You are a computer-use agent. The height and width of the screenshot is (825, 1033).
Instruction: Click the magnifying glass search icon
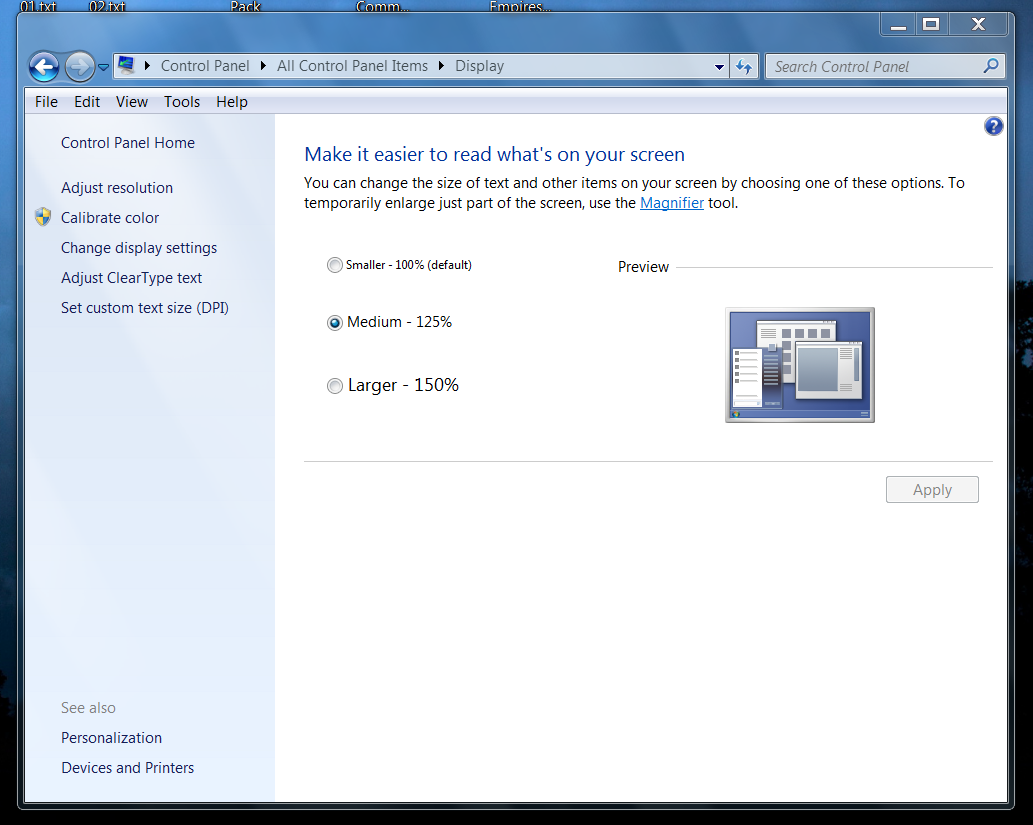(990, 67)
